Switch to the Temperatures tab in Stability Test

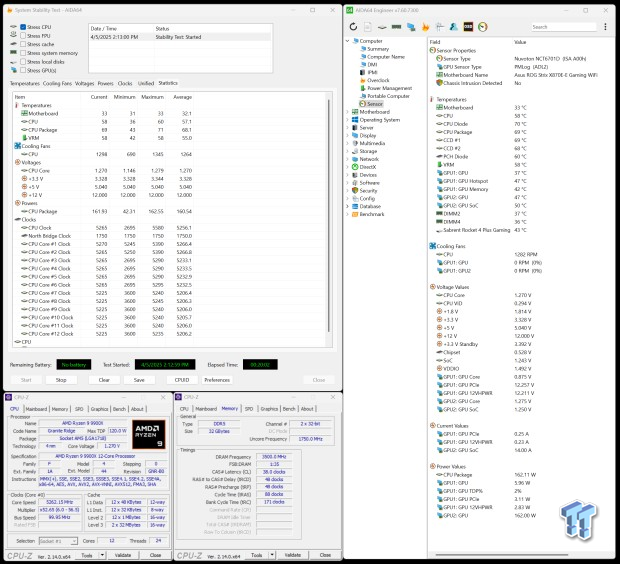pyautogui.click(x=25, y=83)
